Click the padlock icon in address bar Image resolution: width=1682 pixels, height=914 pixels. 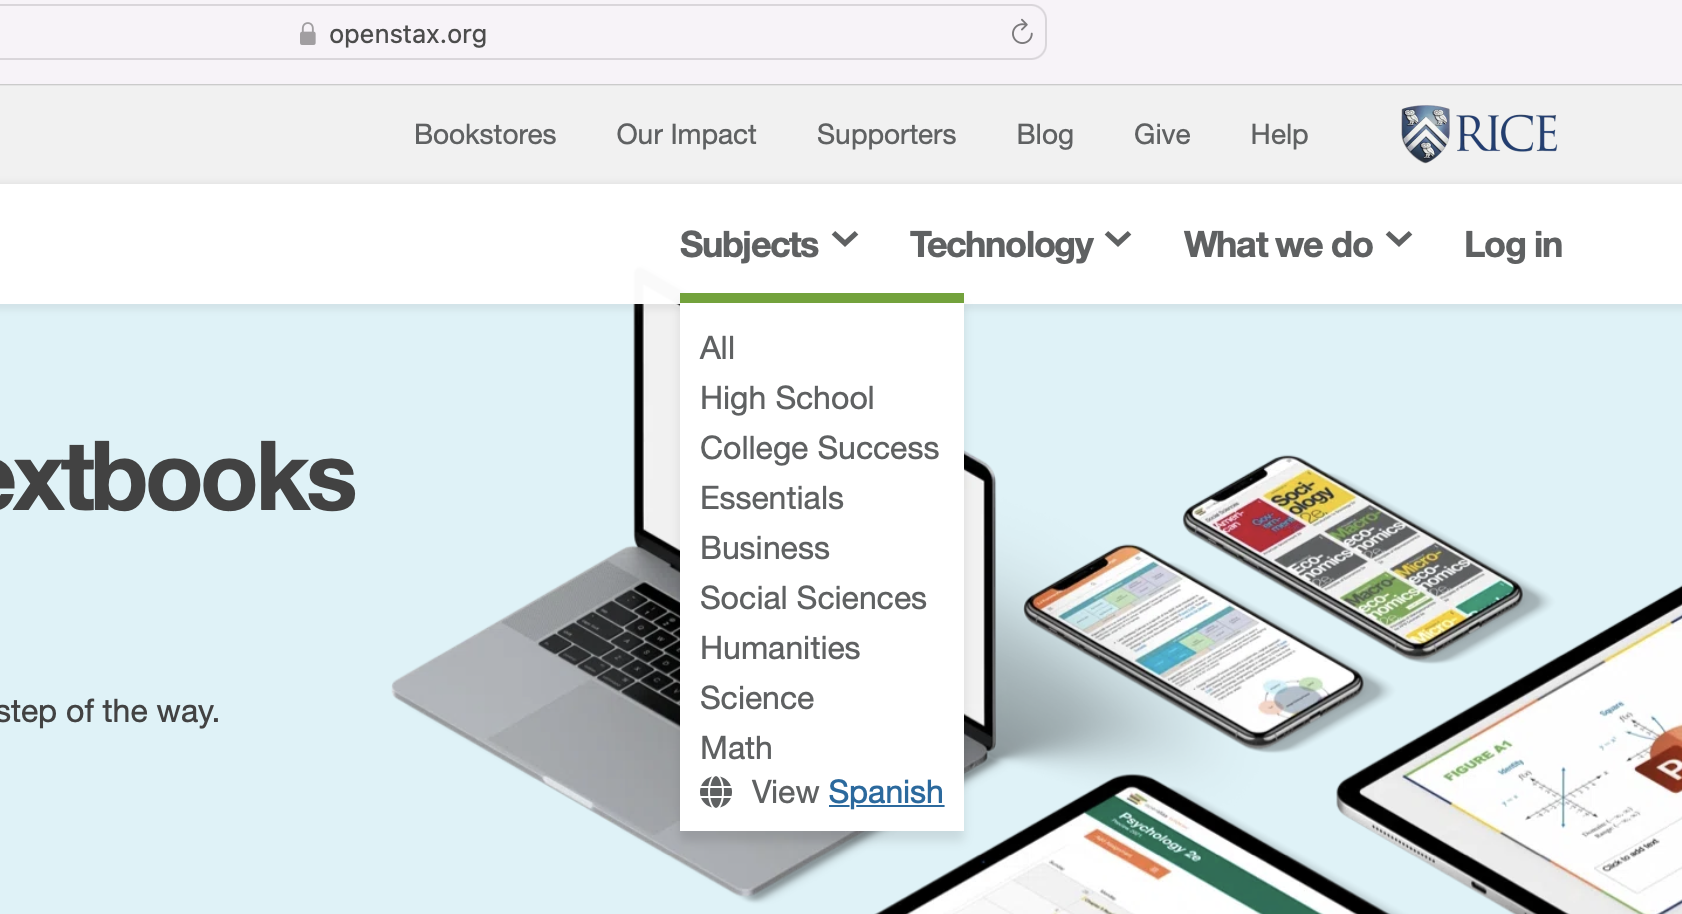coord(308,34)
